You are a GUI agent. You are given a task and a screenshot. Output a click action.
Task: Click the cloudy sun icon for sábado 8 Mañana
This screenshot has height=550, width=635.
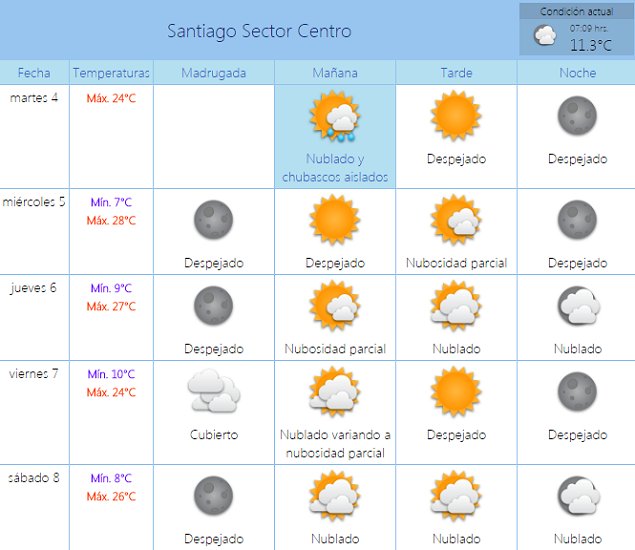(x=334, y=496)
